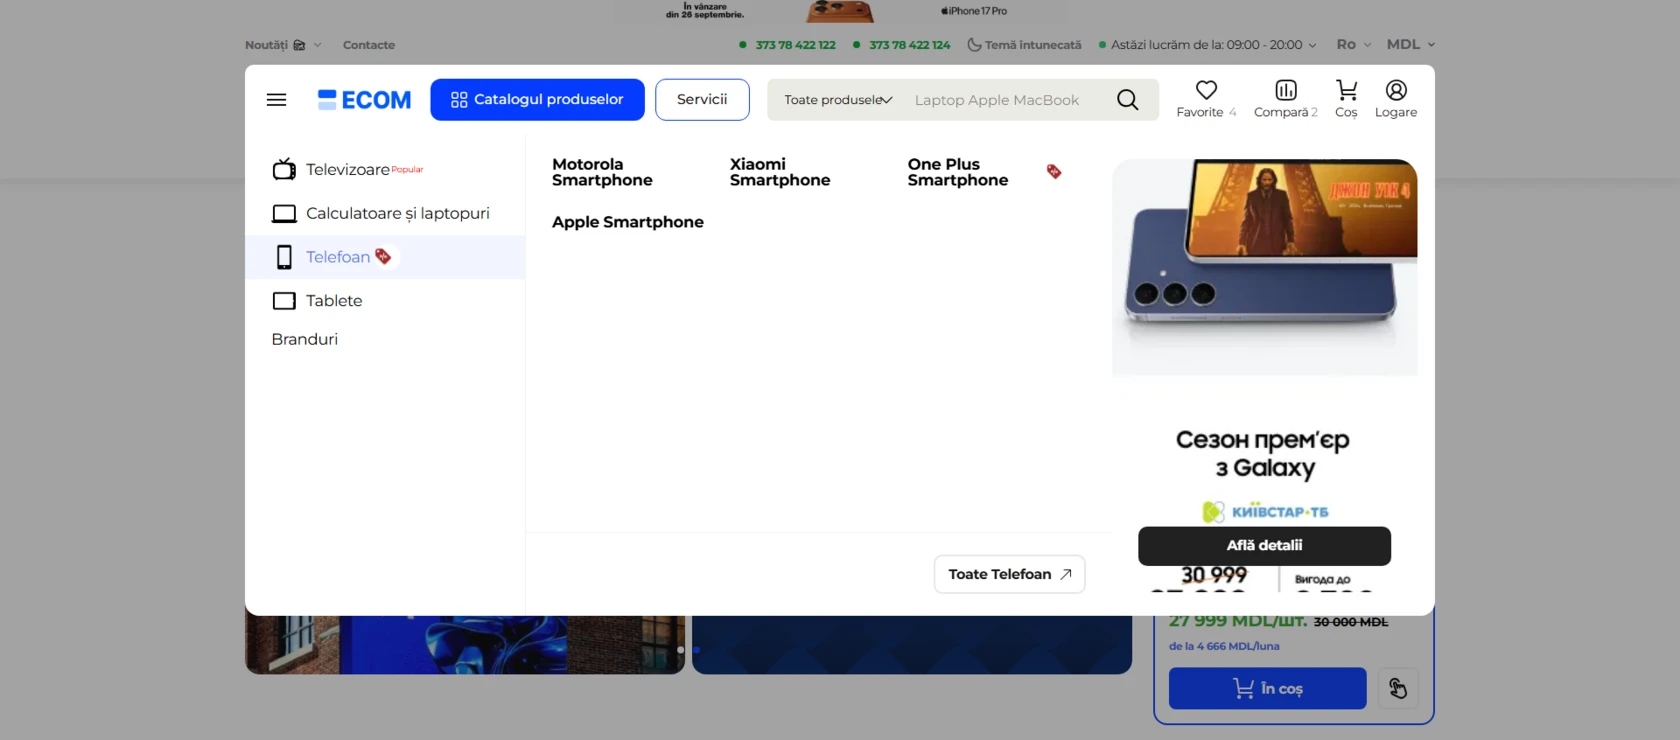
Task: Open Branduri menu entry
Action: [305, 339]
